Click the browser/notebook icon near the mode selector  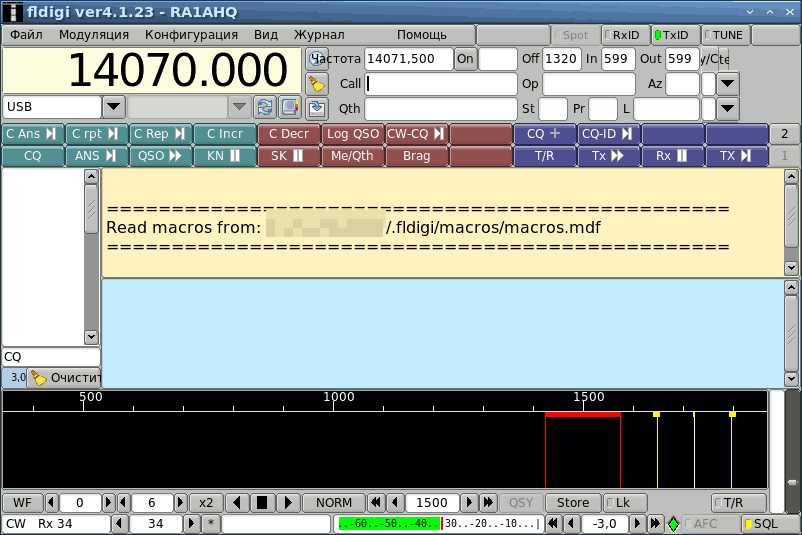[290, 107]
